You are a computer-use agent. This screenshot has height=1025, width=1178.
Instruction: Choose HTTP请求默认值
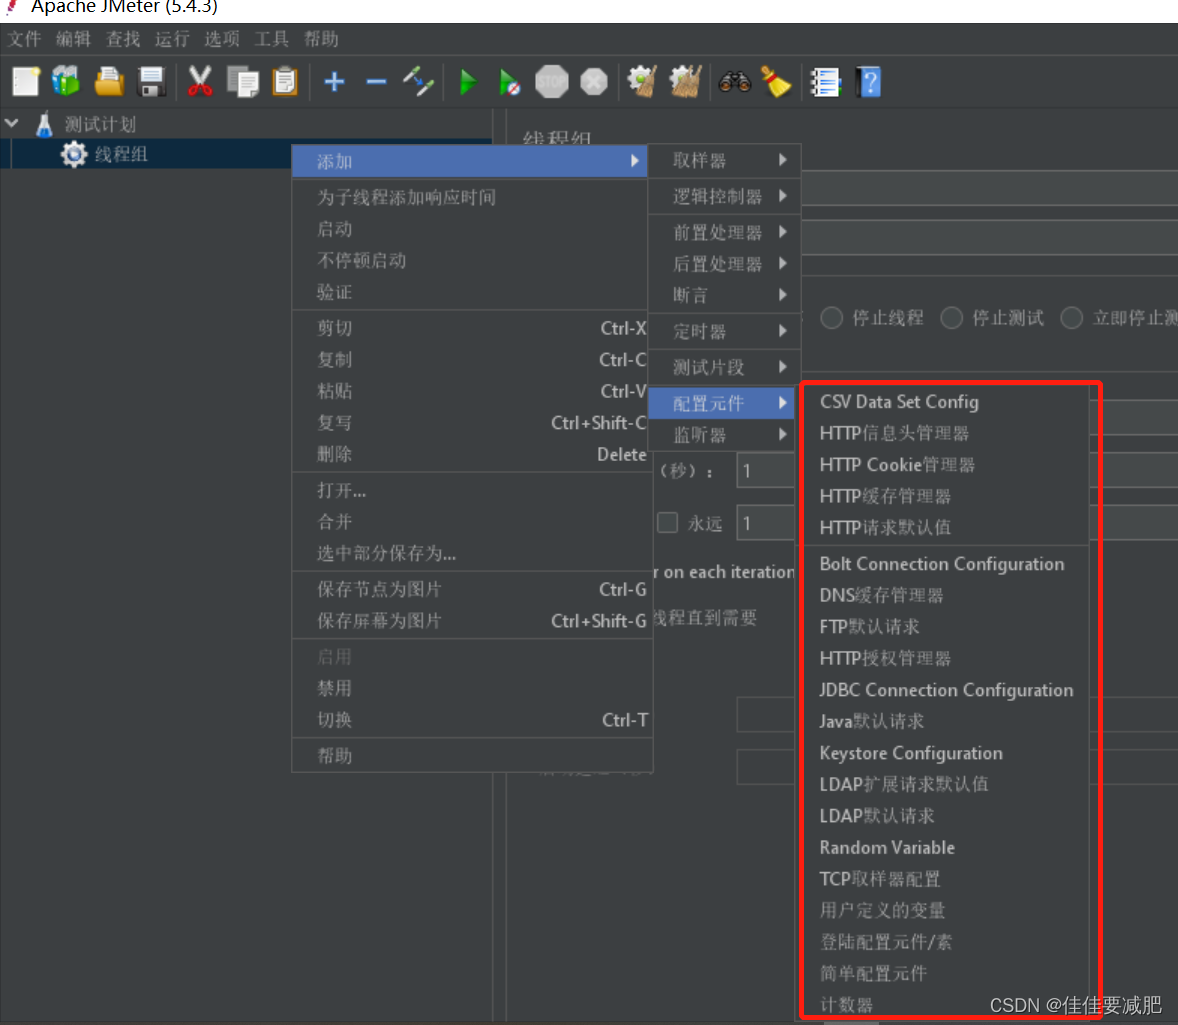pos(944,528)
